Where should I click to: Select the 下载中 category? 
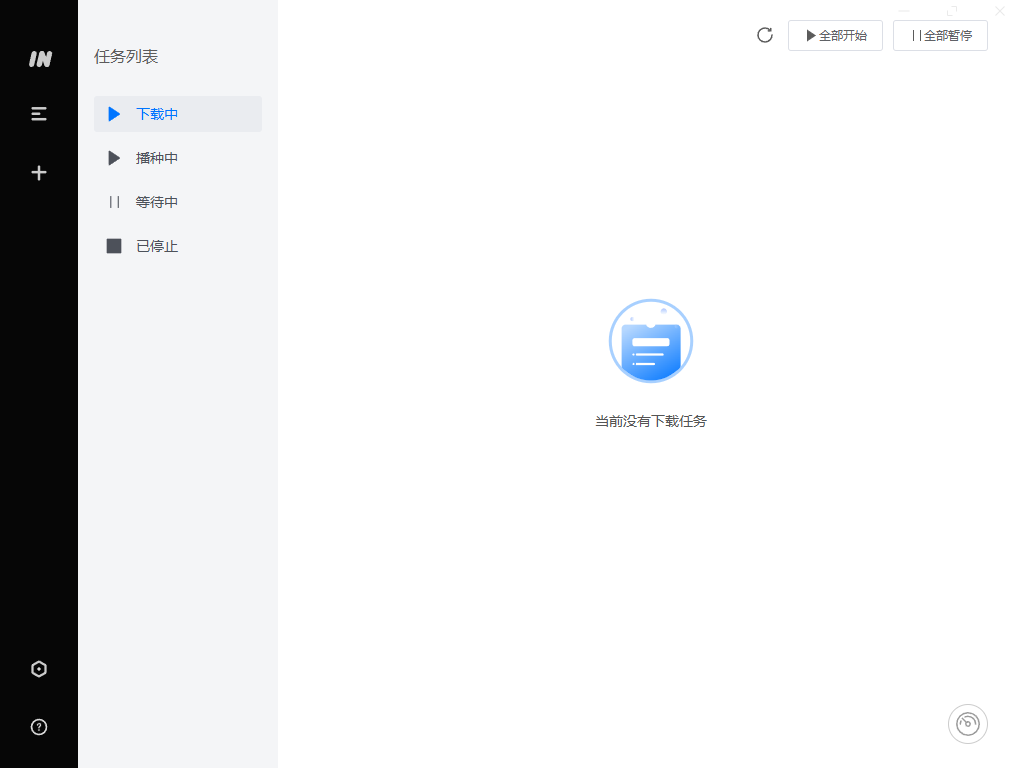(157, 114)
